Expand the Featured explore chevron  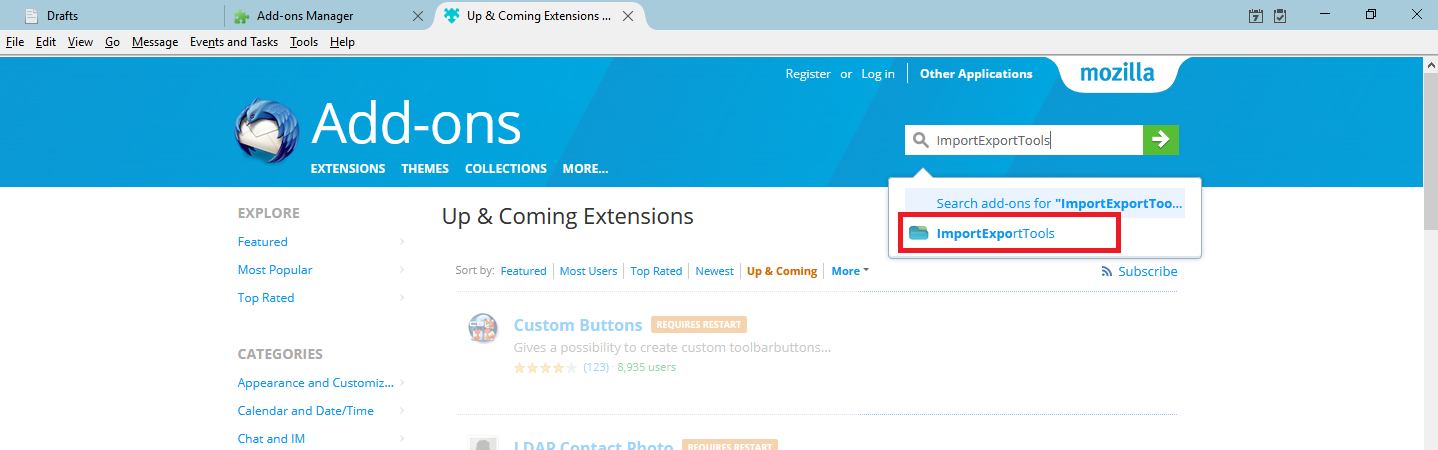click(x=402, y=242)
